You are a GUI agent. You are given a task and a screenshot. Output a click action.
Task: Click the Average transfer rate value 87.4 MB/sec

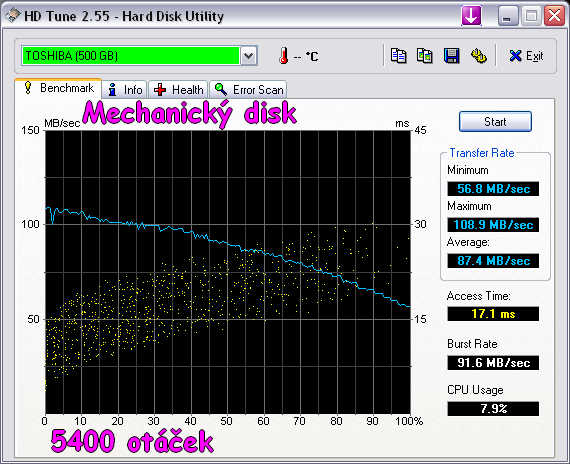pos(493,261)
